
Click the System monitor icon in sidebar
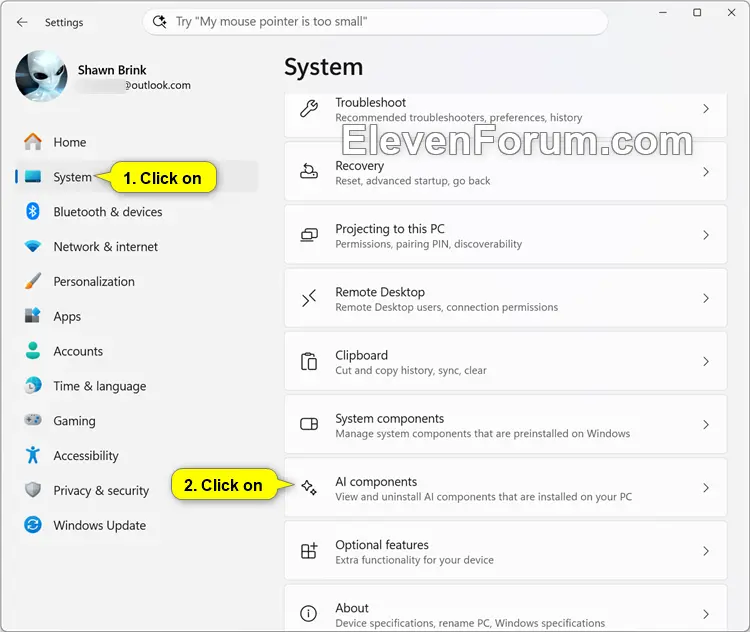pyautogui.click(x=33, y=177)
